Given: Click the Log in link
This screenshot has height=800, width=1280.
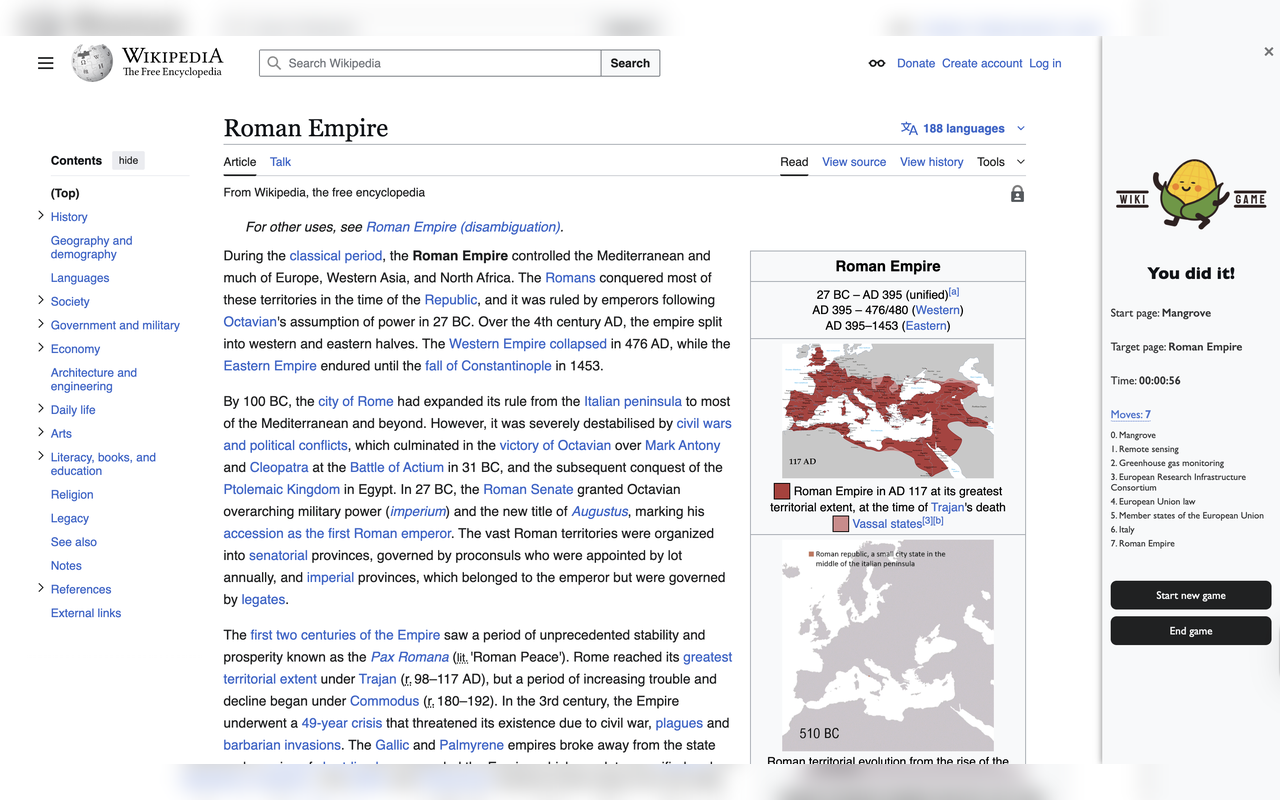Looking at the screenshot, I should [x=1045, y=63].
